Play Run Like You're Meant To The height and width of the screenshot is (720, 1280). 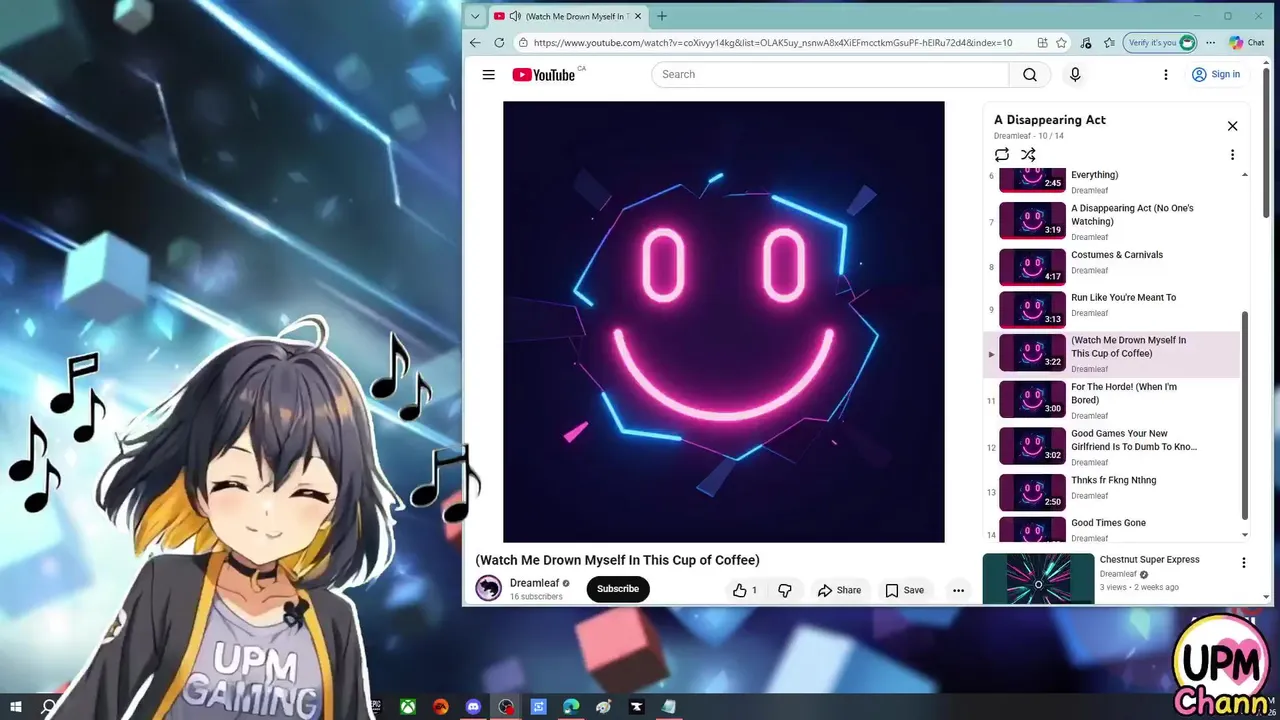point(1112,310)
